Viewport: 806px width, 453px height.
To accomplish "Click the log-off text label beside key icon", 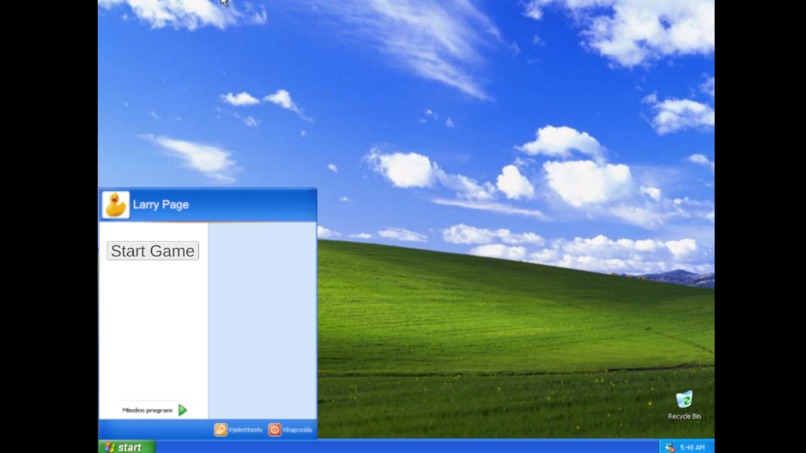I will tap(246, 430).
